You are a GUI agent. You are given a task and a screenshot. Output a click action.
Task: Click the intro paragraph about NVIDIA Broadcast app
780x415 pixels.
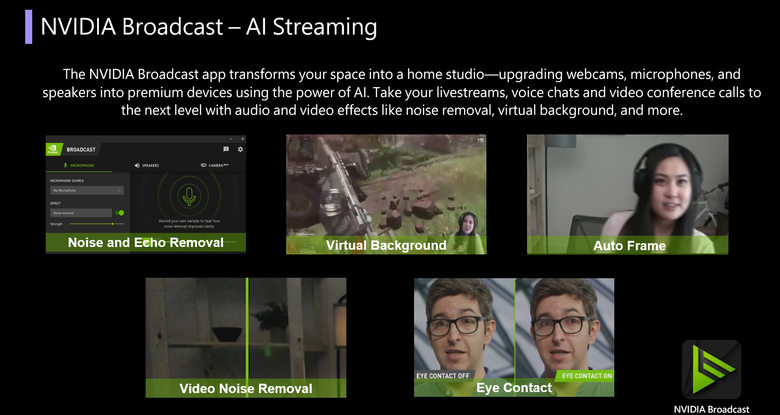pyautogui.click(x=401, y=92)
